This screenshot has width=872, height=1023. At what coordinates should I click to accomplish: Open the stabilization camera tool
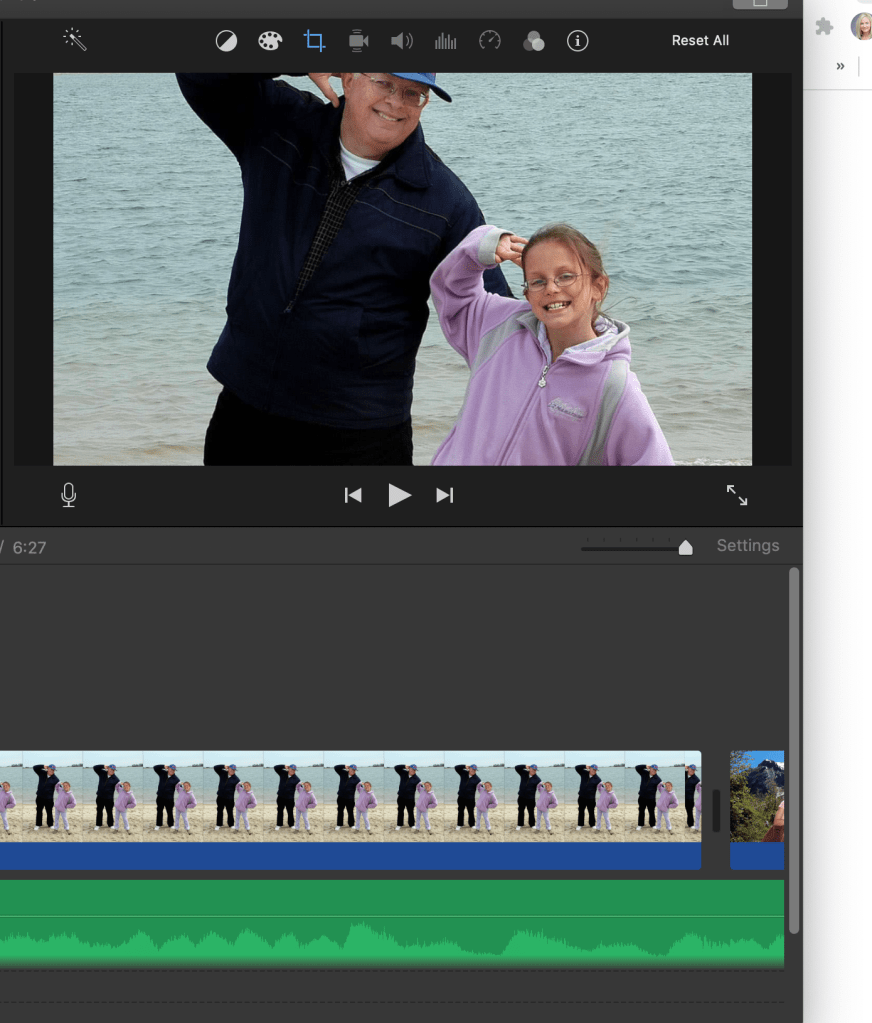pos(358,41)
